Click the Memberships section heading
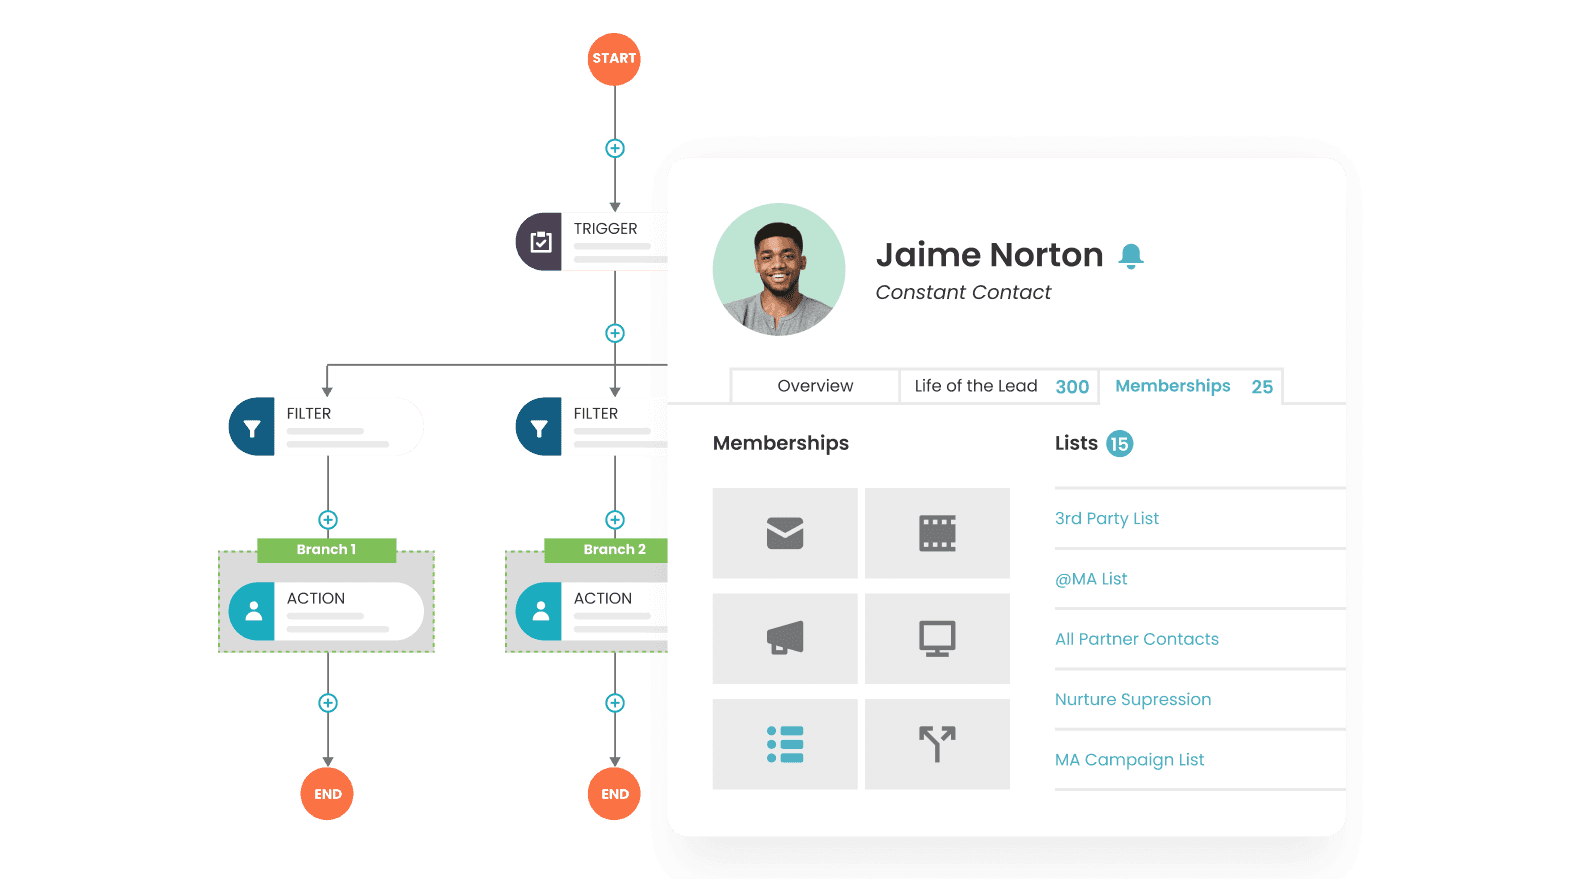This screenshot has height=879, width=1582. [x=781, y=443]
